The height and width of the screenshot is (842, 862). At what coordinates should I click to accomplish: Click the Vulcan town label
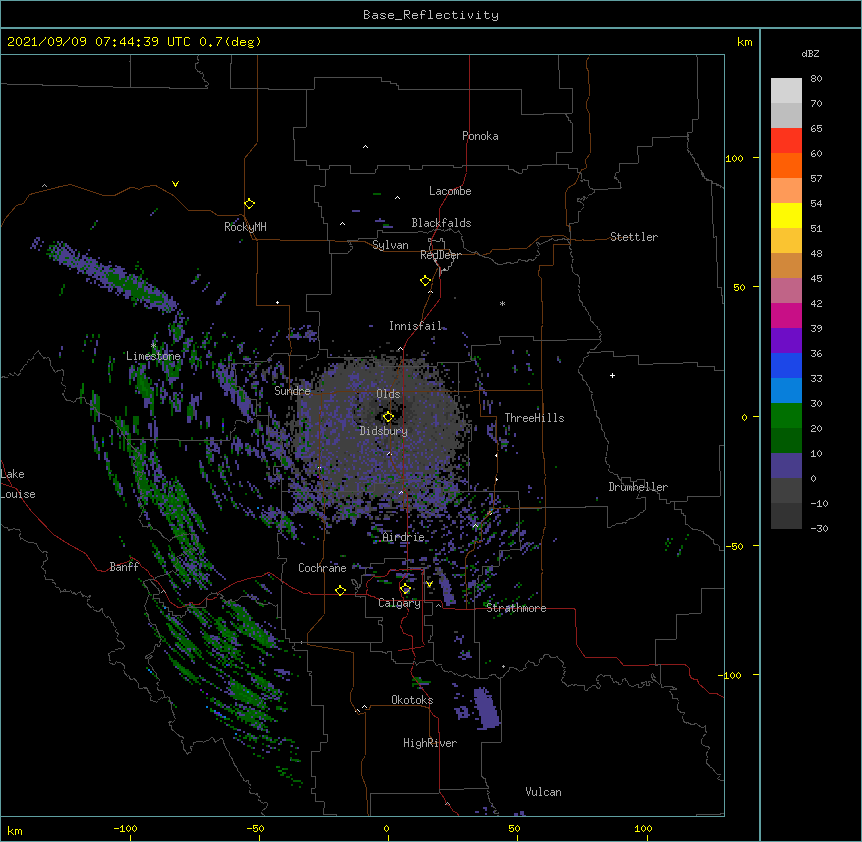543,792
